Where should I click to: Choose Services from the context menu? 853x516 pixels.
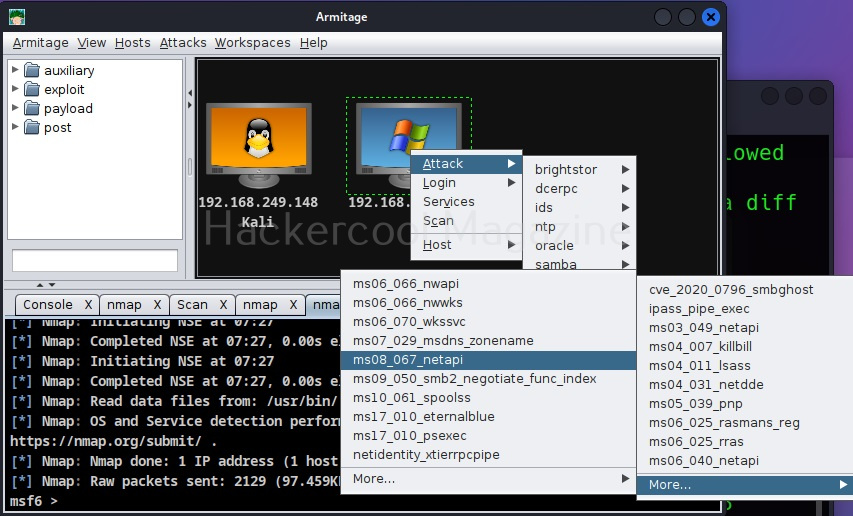pyautogui.click(x=466, y=202)
